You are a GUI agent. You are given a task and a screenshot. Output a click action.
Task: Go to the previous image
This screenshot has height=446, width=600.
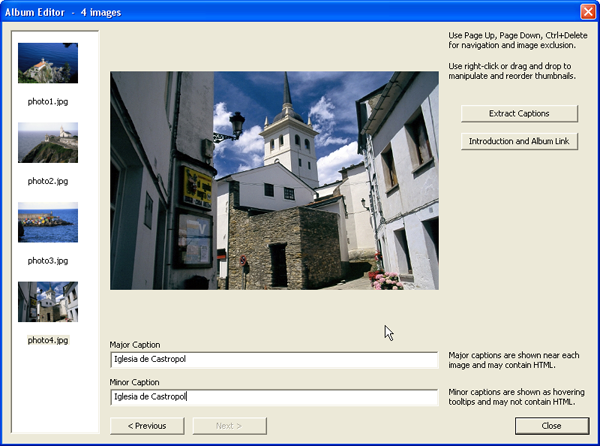146,425
